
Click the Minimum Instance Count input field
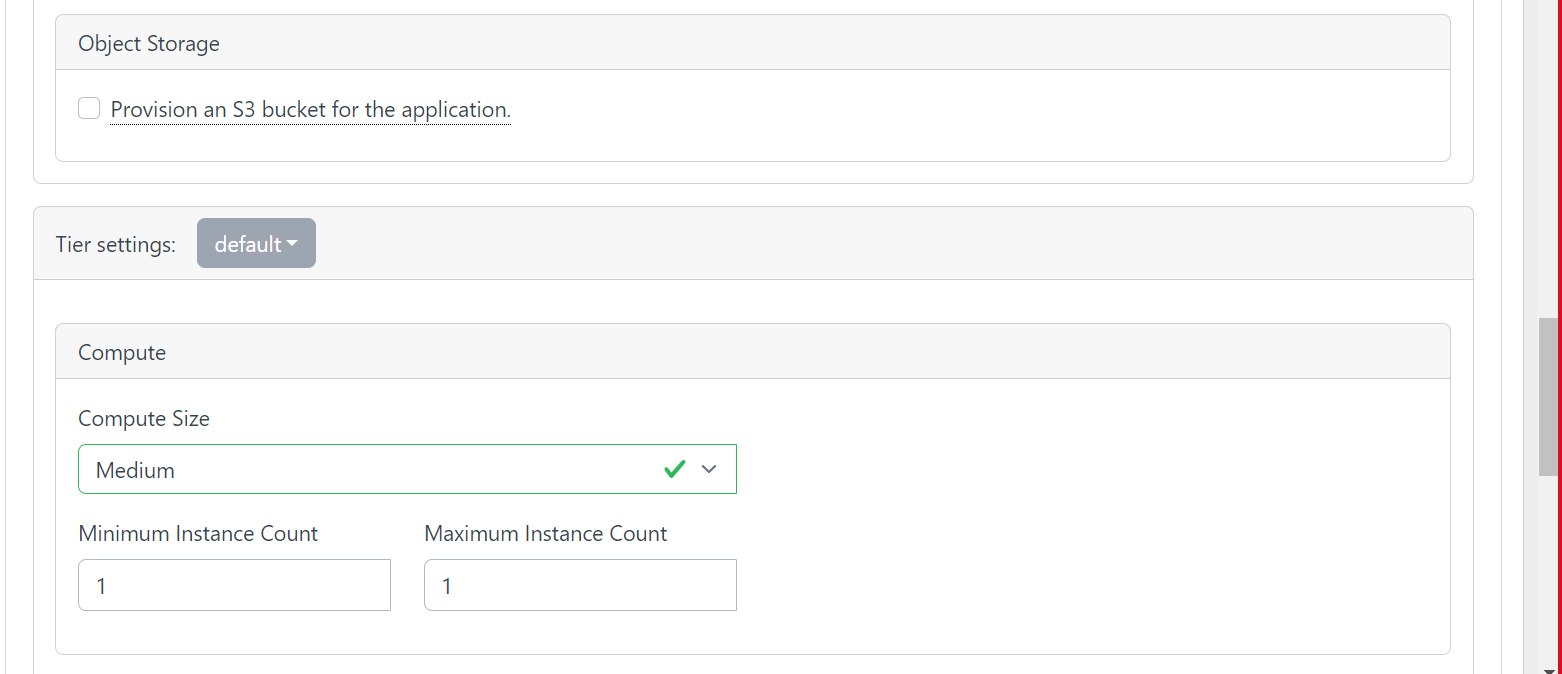[234, 585]
